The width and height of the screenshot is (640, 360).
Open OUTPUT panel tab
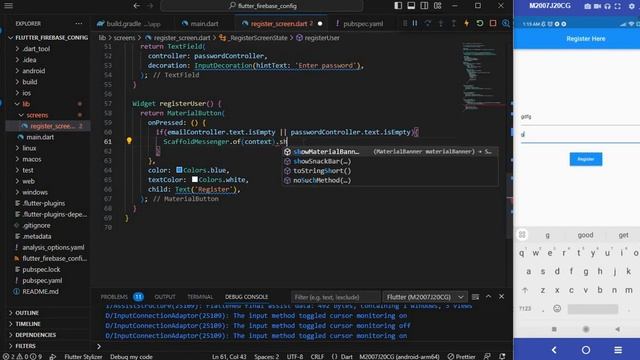point(165,297)
